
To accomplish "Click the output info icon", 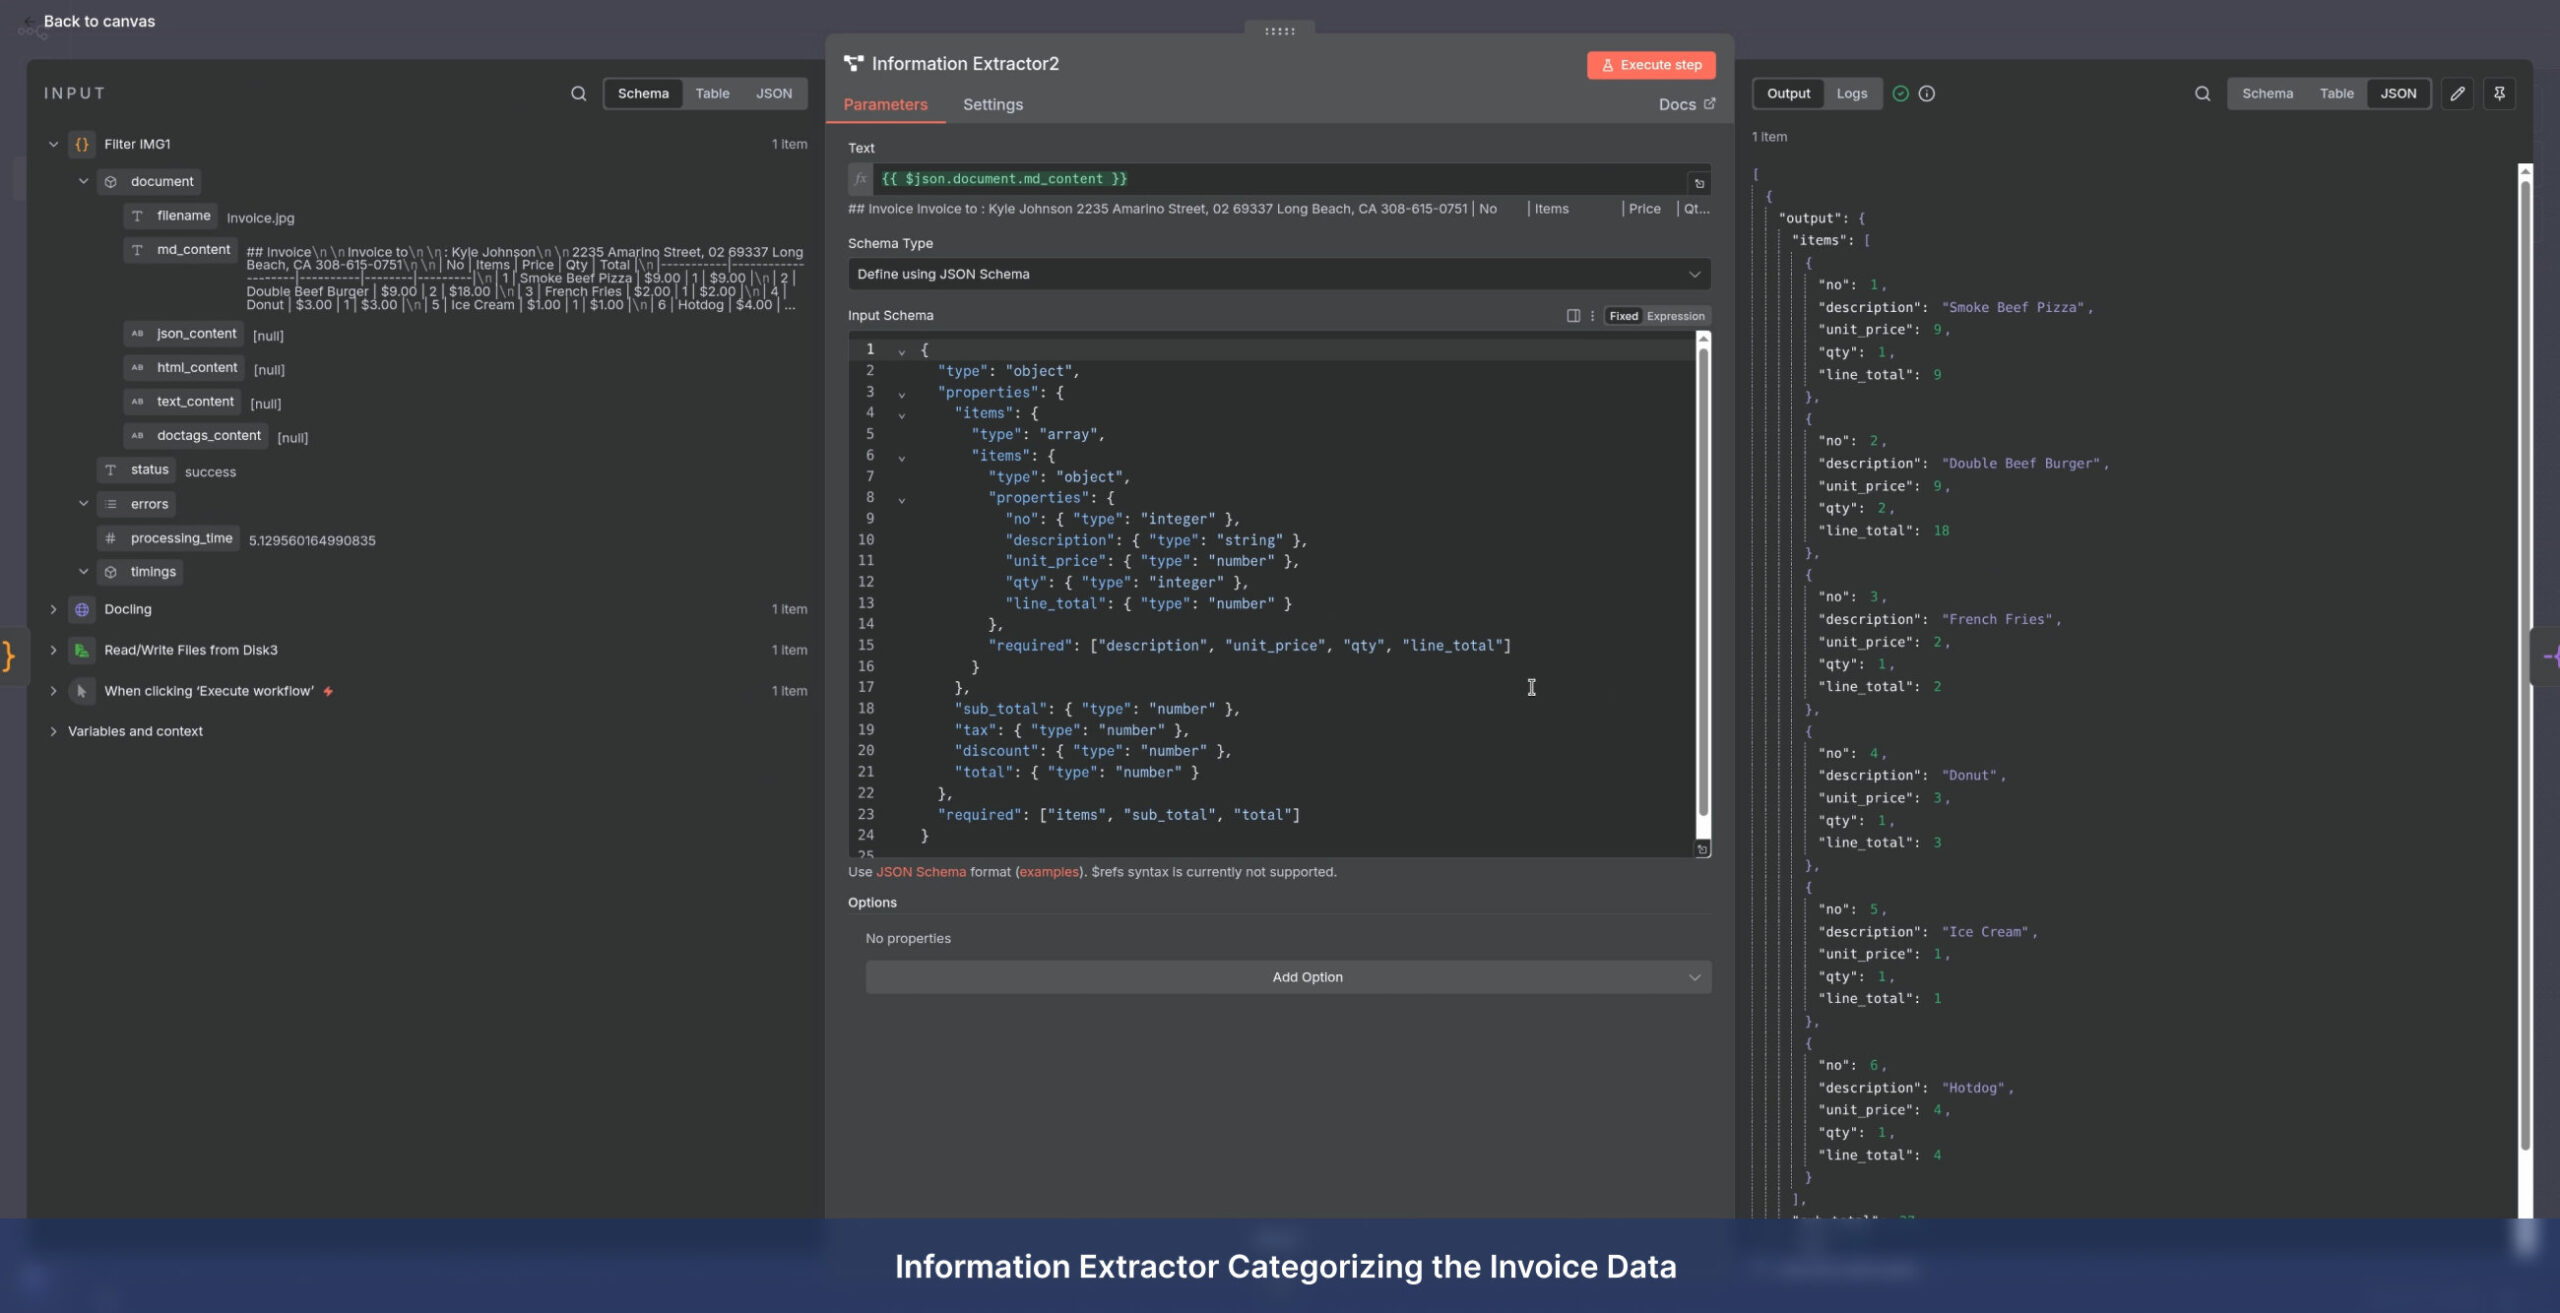I will tap(1926, 93).
